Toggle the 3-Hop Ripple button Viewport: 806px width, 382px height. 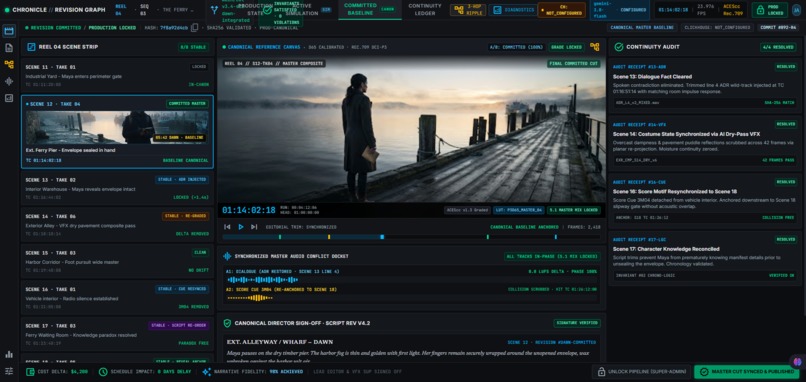pos(468,10)
